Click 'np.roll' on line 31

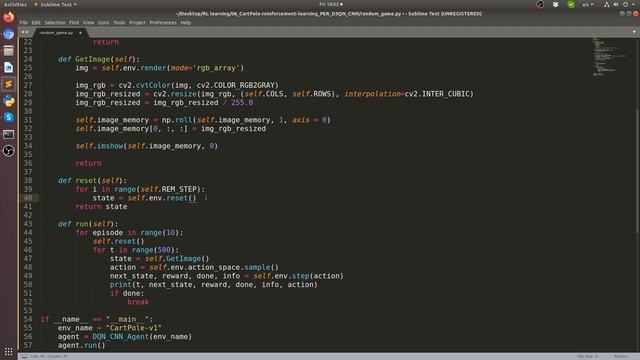pyautogui.click(x=177, y=120)
